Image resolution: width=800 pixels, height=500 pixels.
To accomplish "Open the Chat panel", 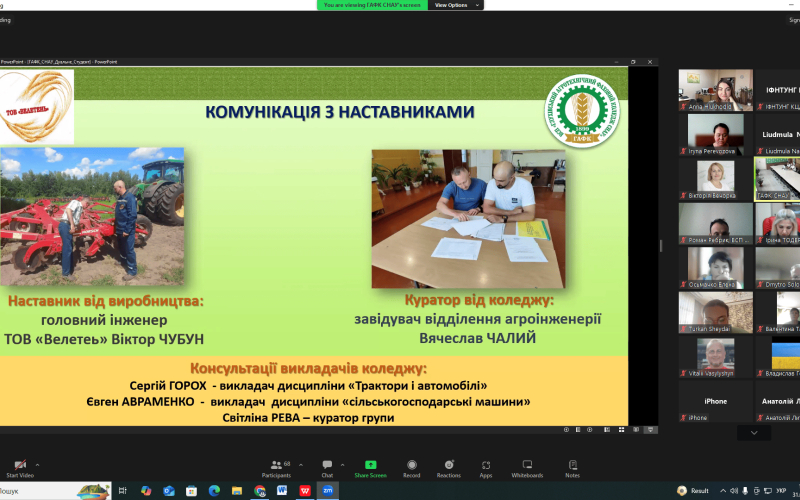I will 327,468.
